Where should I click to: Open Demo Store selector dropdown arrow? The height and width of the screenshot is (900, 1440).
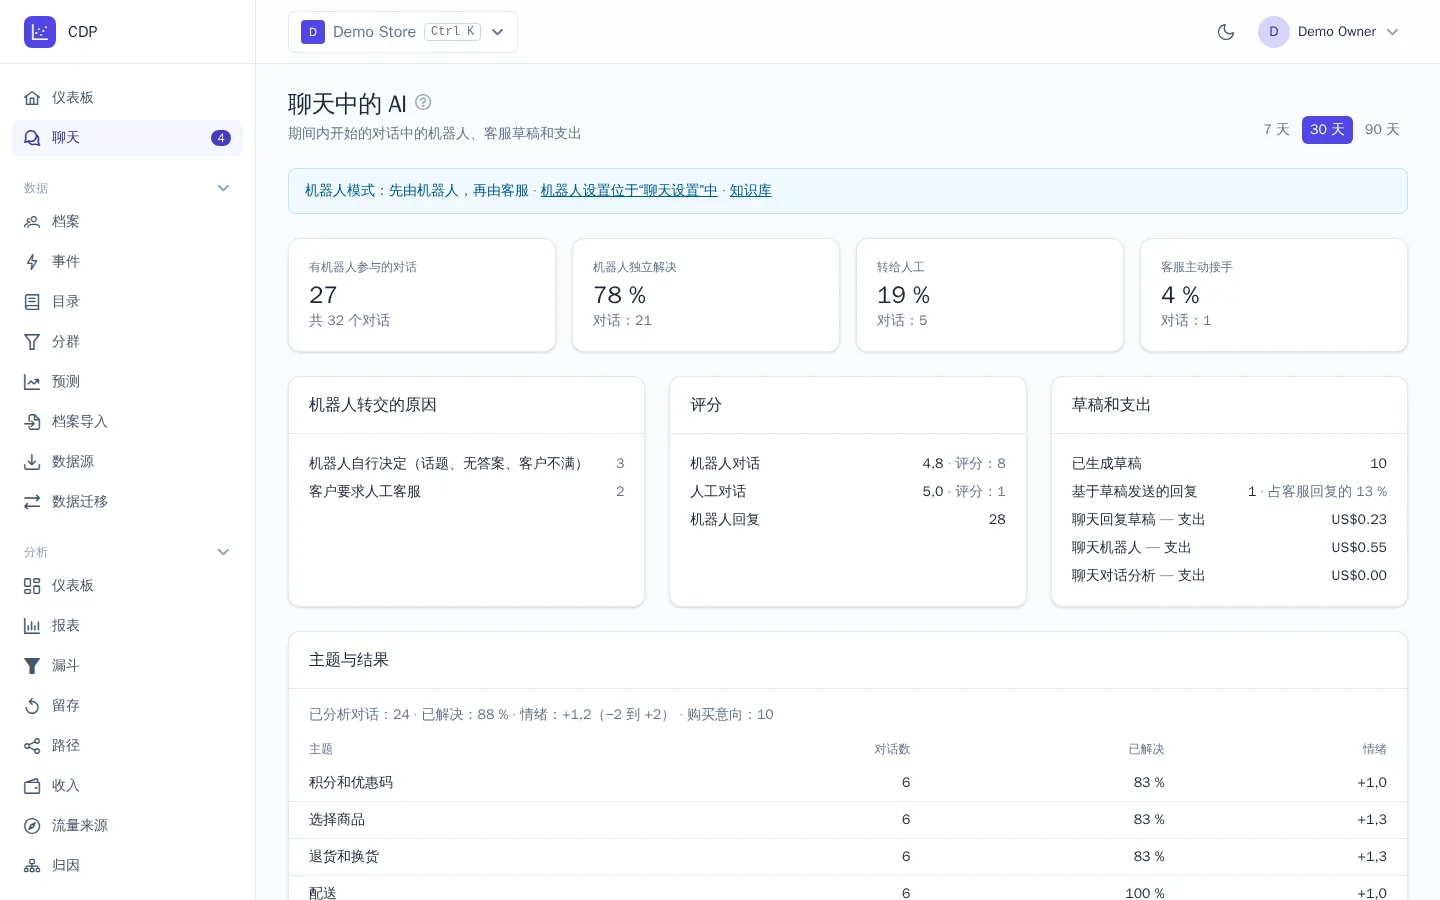[498, 32]
